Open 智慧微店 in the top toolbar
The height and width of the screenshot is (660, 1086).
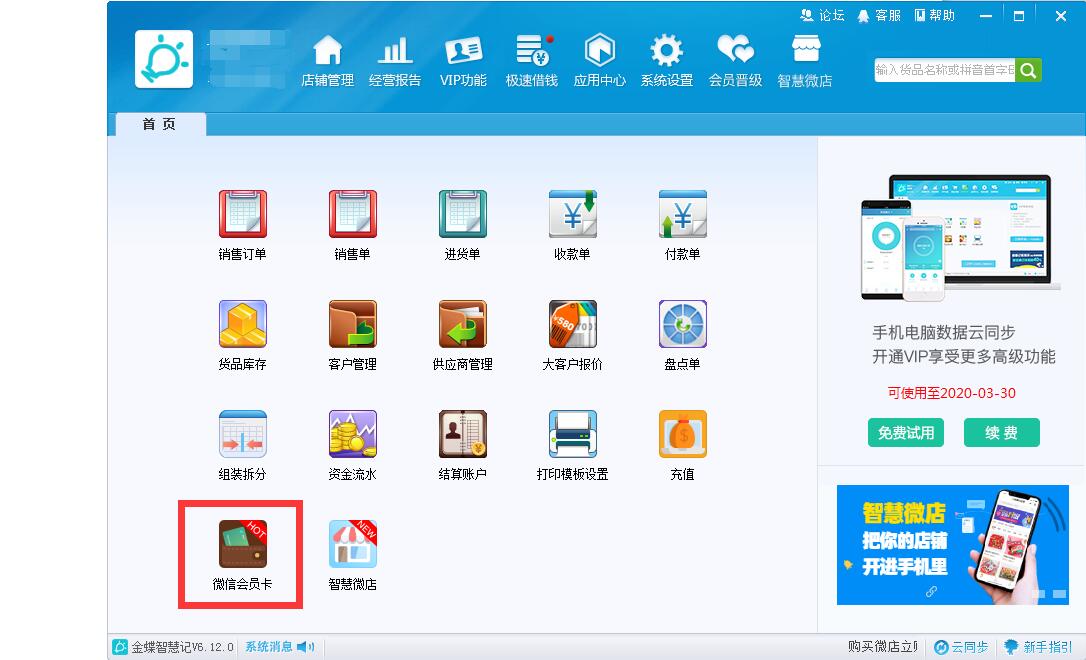point(805,61)
